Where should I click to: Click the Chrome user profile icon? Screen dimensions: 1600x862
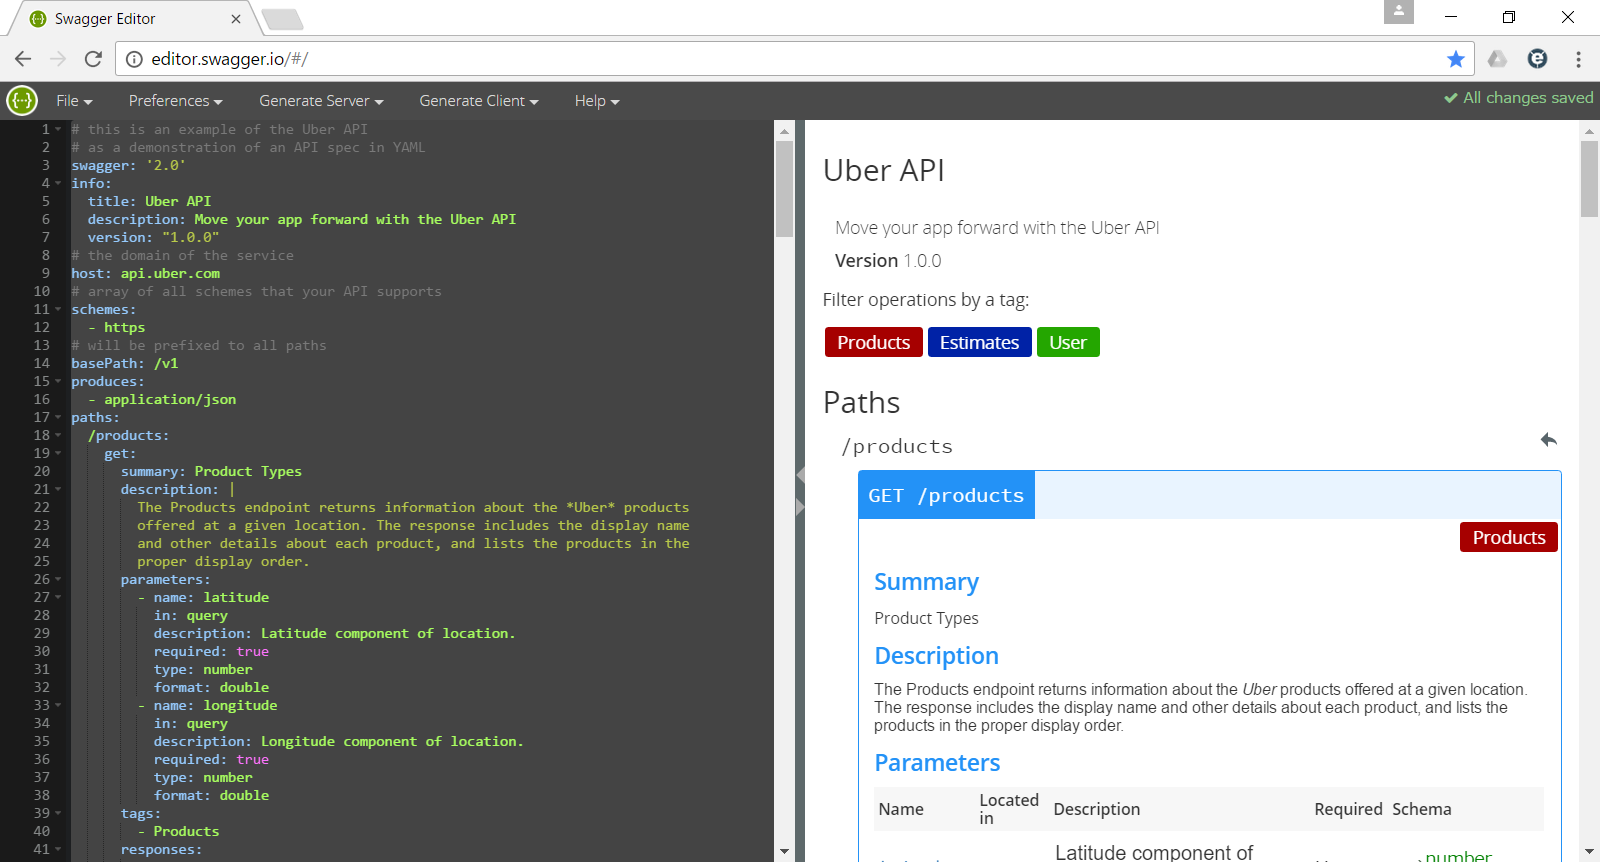pyautogui.click(x=1399, y=12)
